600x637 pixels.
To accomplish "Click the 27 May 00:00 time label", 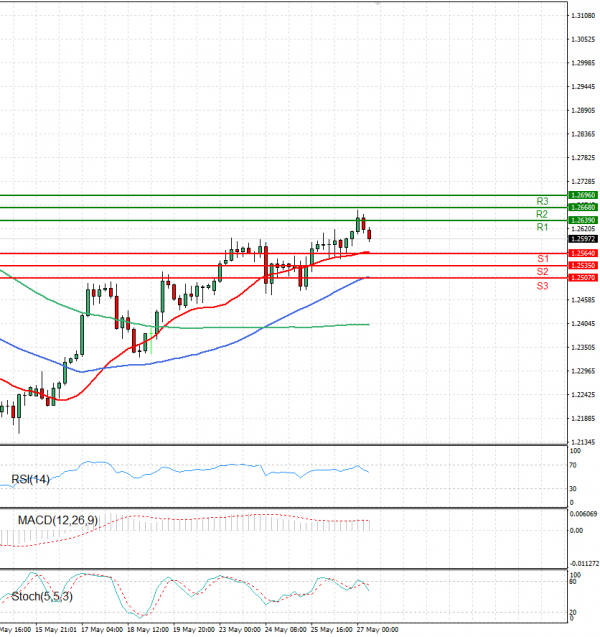I will [x=377, y=630].
